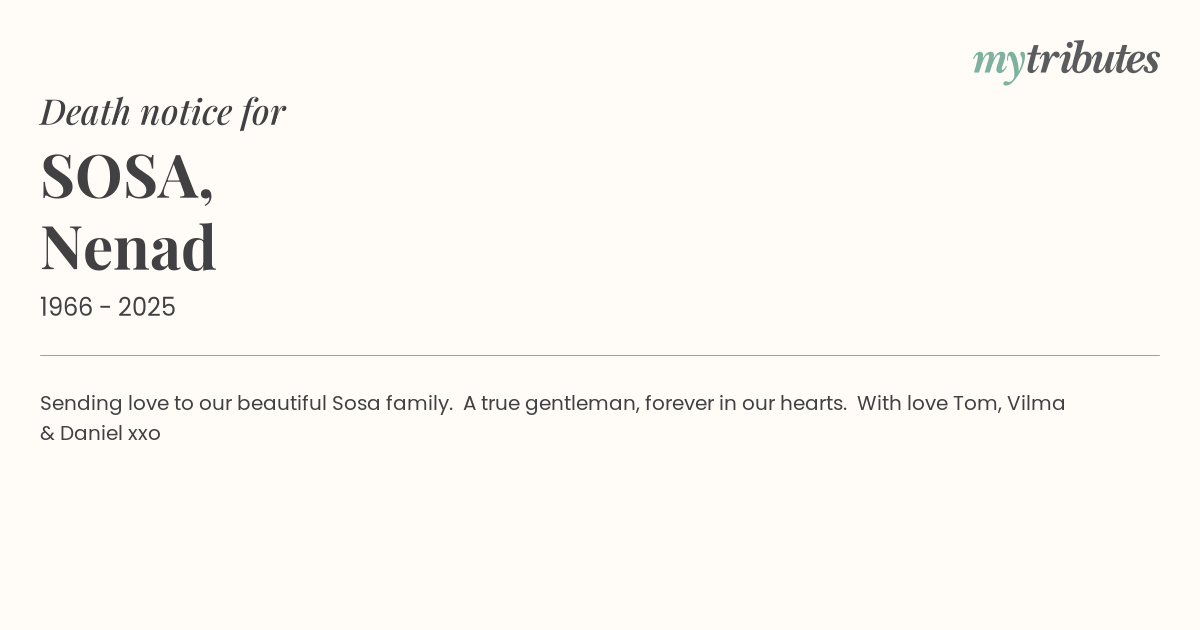Viewport: 1200px width, 630px height.
Task: Click the phrase "forever in our hearts"
Action: (x=745, y=404)
